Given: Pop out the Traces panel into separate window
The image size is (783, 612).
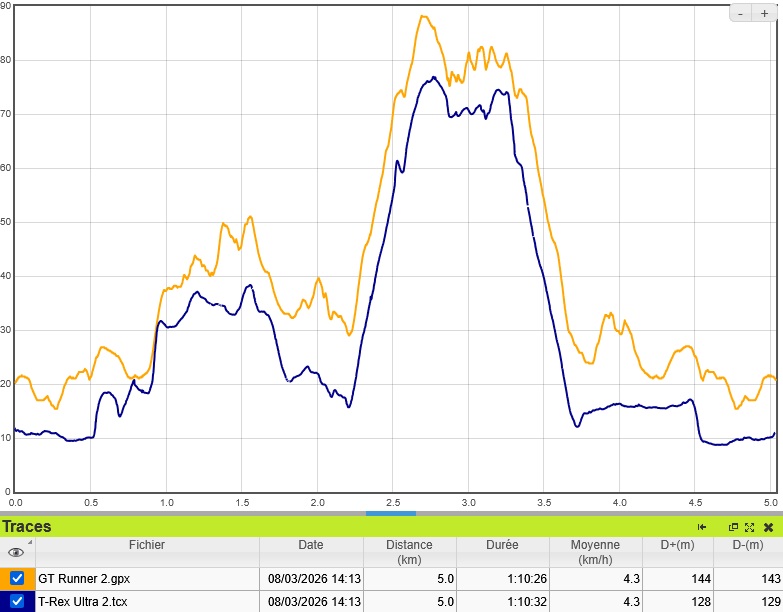Looking at the screenshot, I should click(x=733, y=527).
